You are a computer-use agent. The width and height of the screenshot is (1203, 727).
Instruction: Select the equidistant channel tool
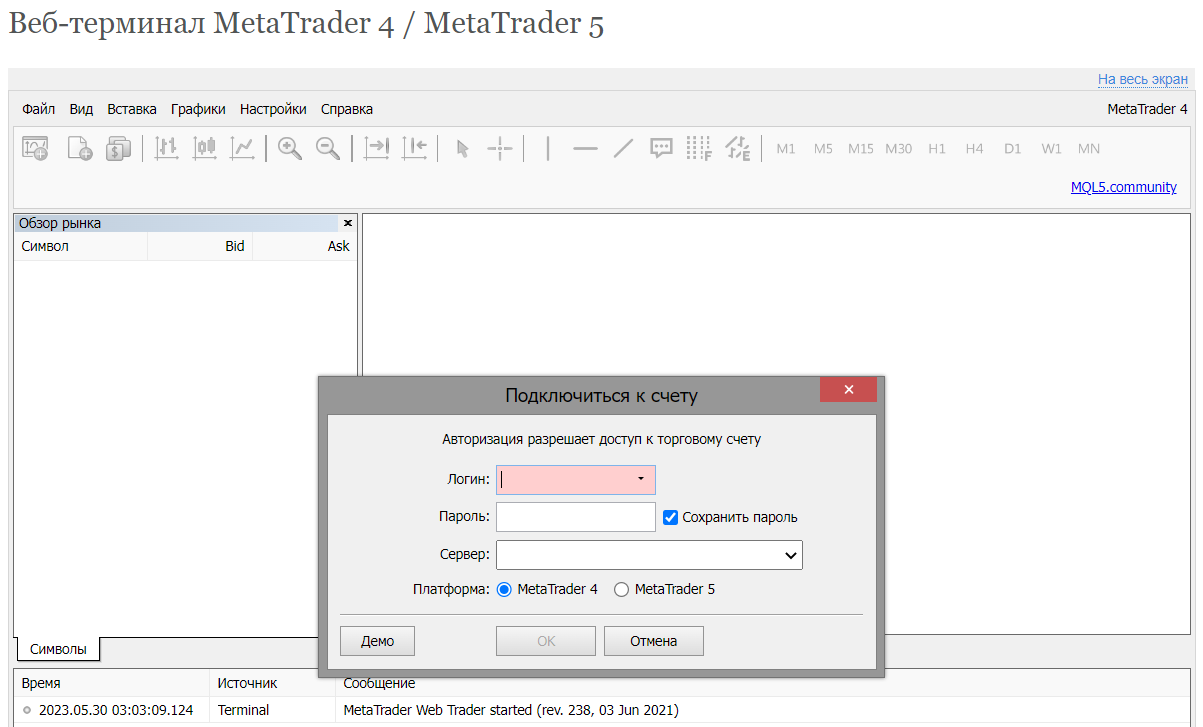tap(737, 148)
